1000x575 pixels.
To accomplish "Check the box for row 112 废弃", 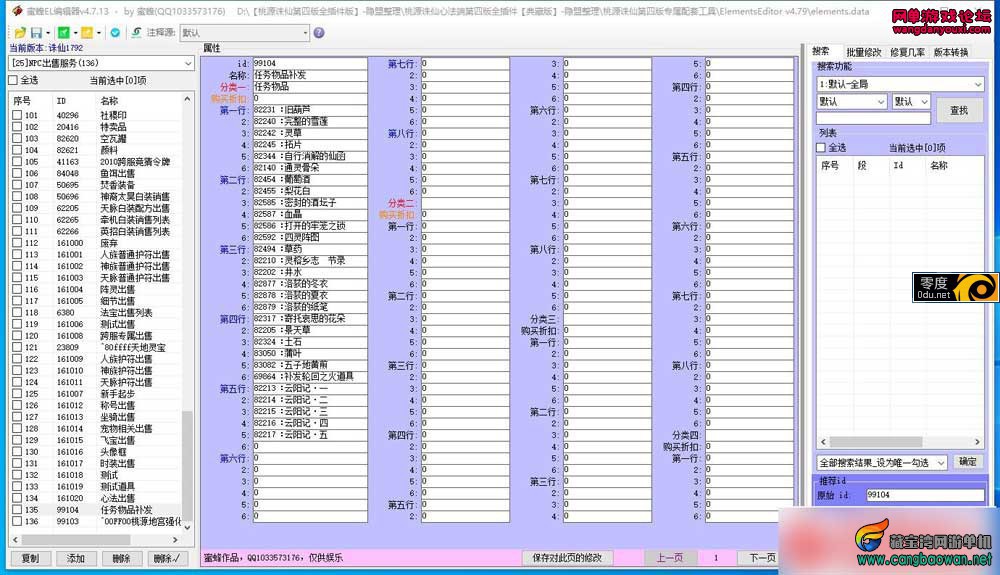I will coord(17,243).
